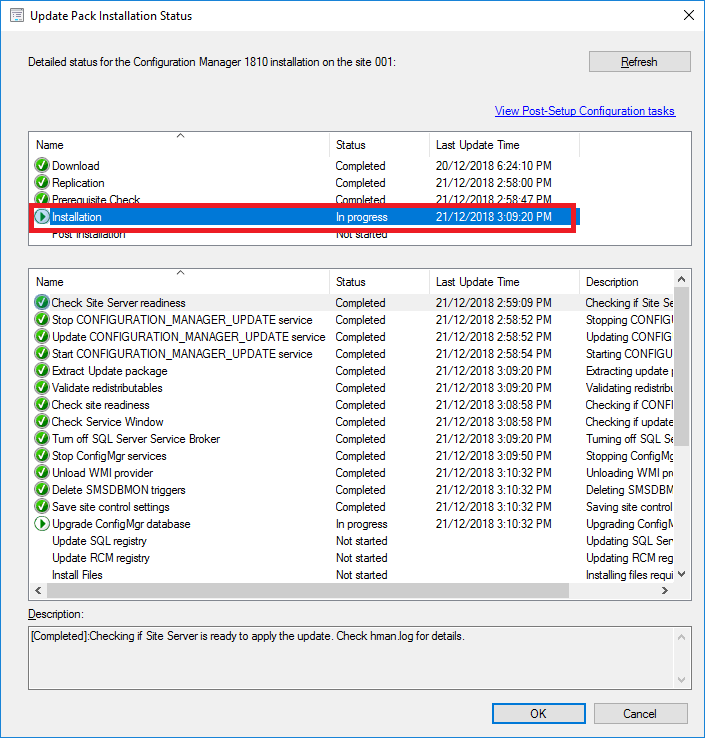The width and height of the screenshot is (705, 738).
Task: Click in-progress icon for Upgrade ConfigMgr database
Action: (42, 523)
